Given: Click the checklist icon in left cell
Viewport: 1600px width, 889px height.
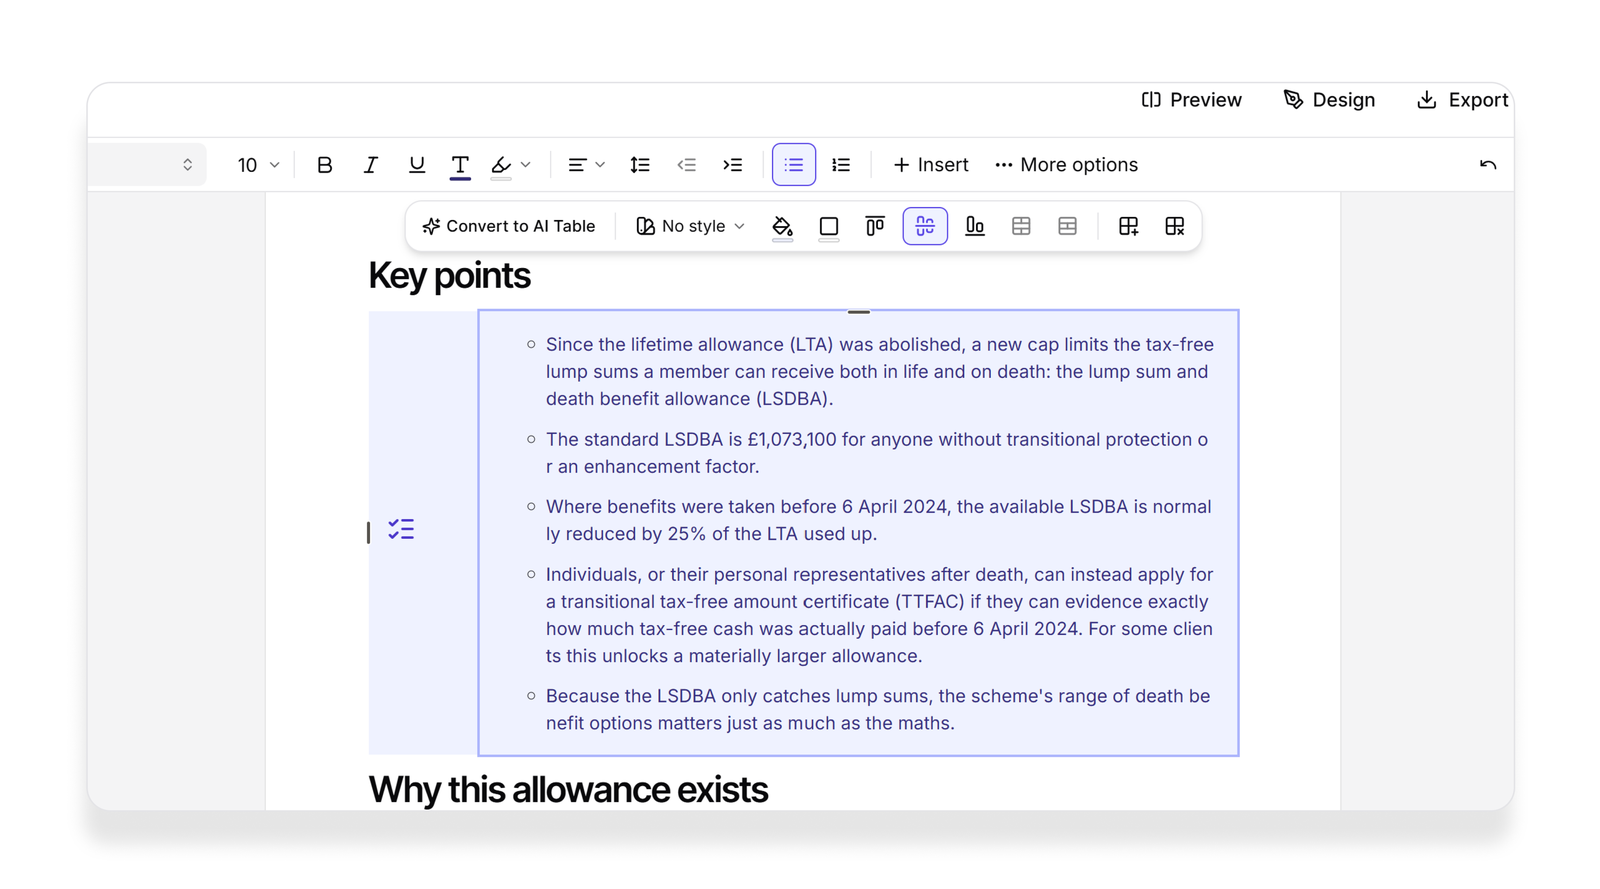Looking at the screenshot, I should point(401,529).
